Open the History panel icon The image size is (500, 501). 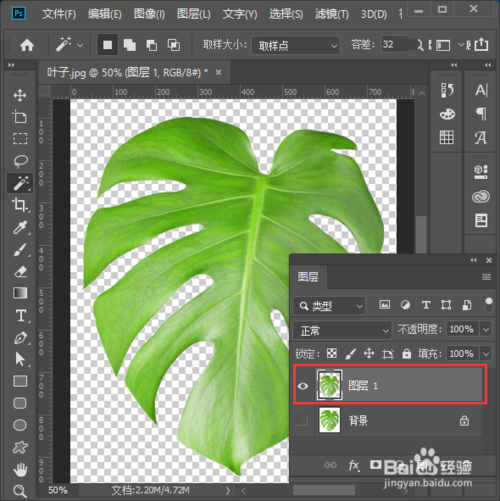(x=447, y=90)
